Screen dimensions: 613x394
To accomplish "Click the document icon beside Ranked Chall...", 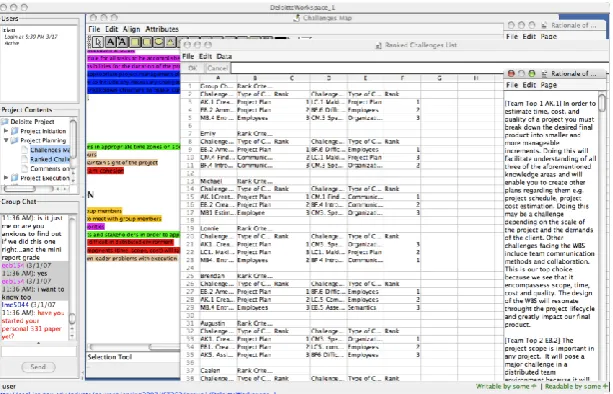I will (x=25, y=159).
